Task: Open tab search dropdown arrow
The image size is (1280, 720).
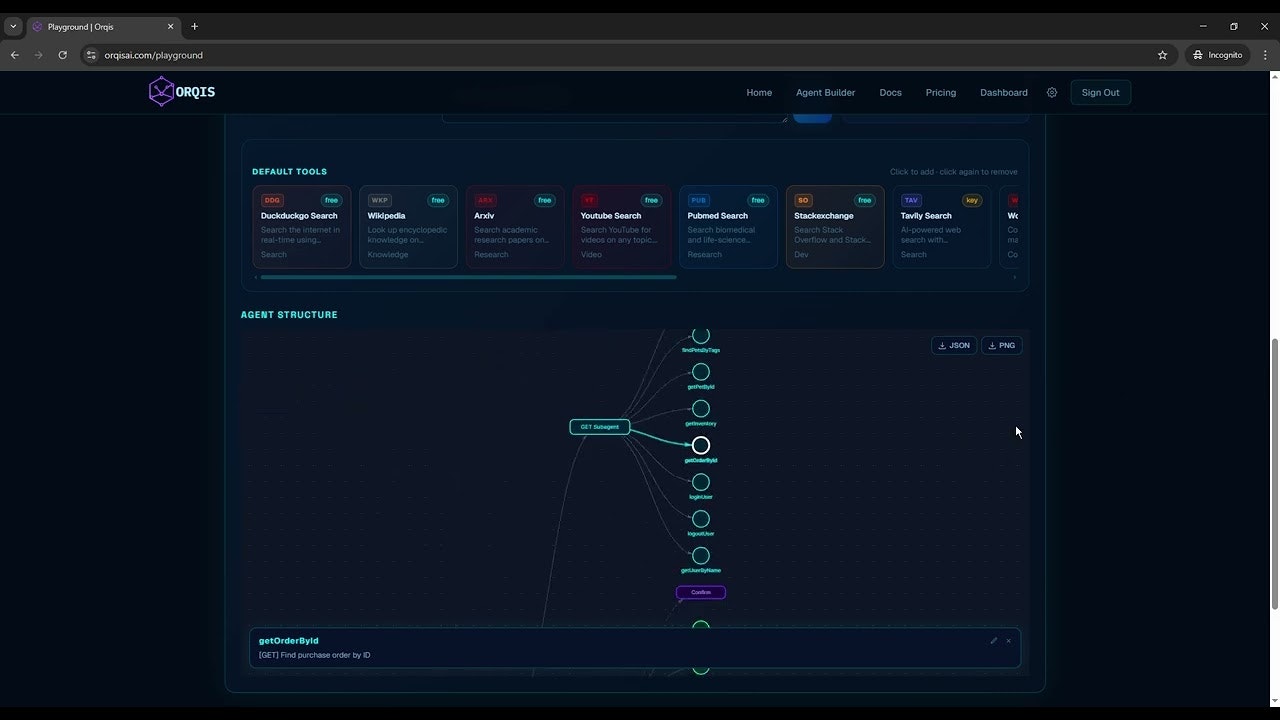Action: coord(13,26)
